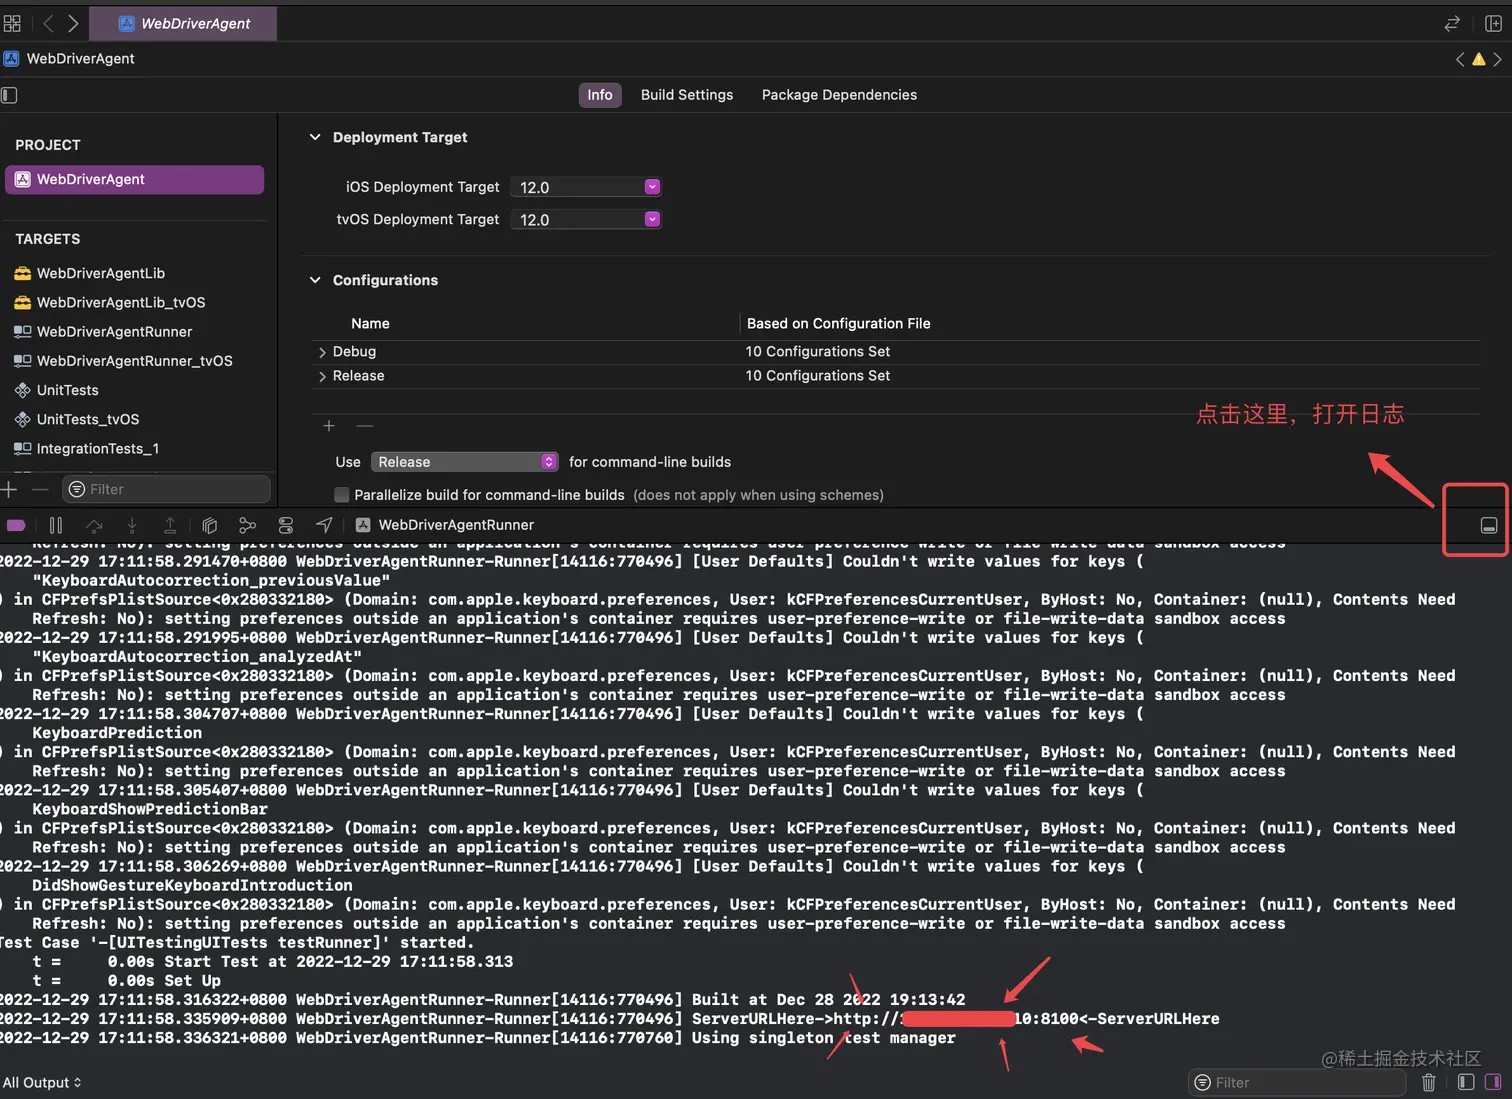Toggle the debug area with panel icon
The height and width of the screenshot is (1099, 1512).
[x=1488, y=526]
